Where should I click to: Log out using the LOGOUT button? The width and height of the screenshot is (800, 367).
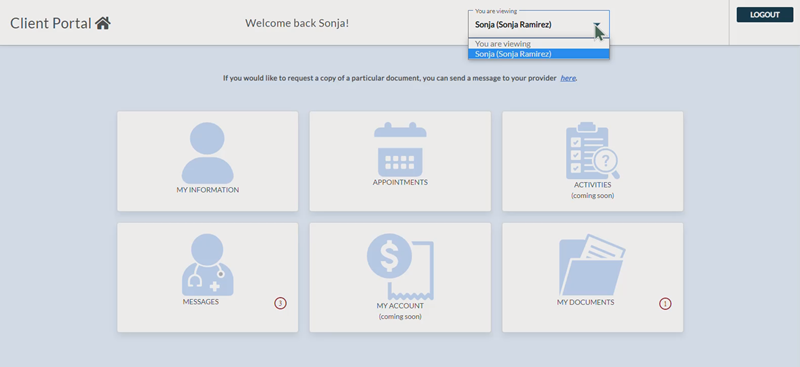(765, 15)
